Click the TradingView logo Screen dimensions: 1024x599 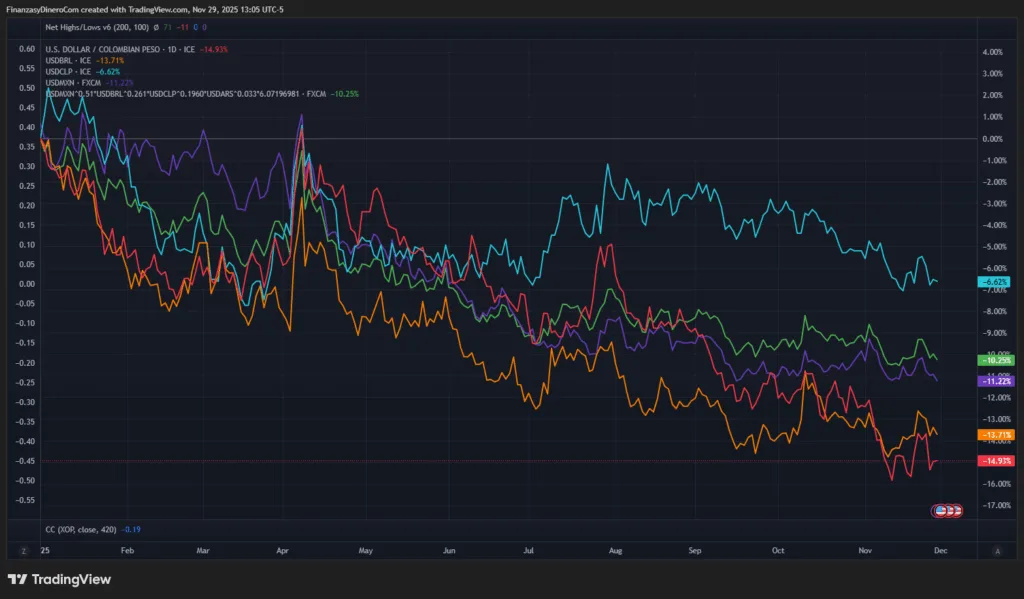click(59, 579)
